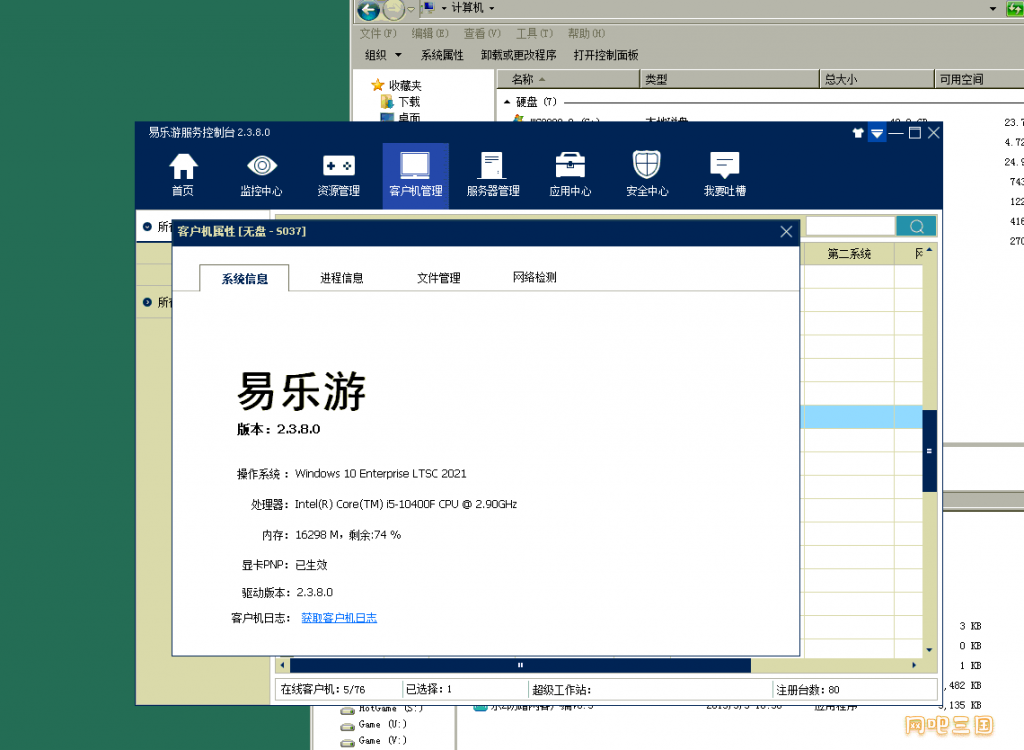This screenshot has width=1024, height=750.
Task: Click the 第二系统 column header
Action: tap(848, 254)
